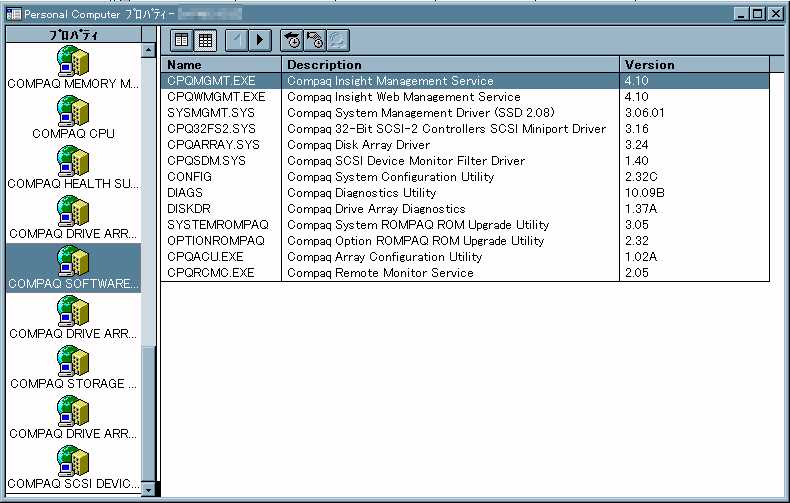The width and height of the screenshot is (790, 503).
Task: Select the SYSTEMROMPAQ name cell
Action: pyautogui.click(x=218, y=225)
